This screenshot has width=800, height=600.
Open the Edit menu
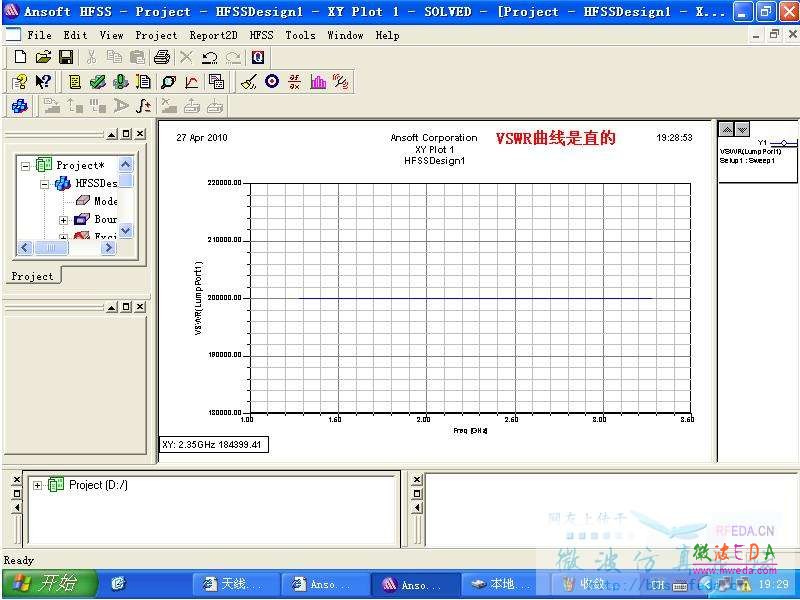[x=76, y=35]
